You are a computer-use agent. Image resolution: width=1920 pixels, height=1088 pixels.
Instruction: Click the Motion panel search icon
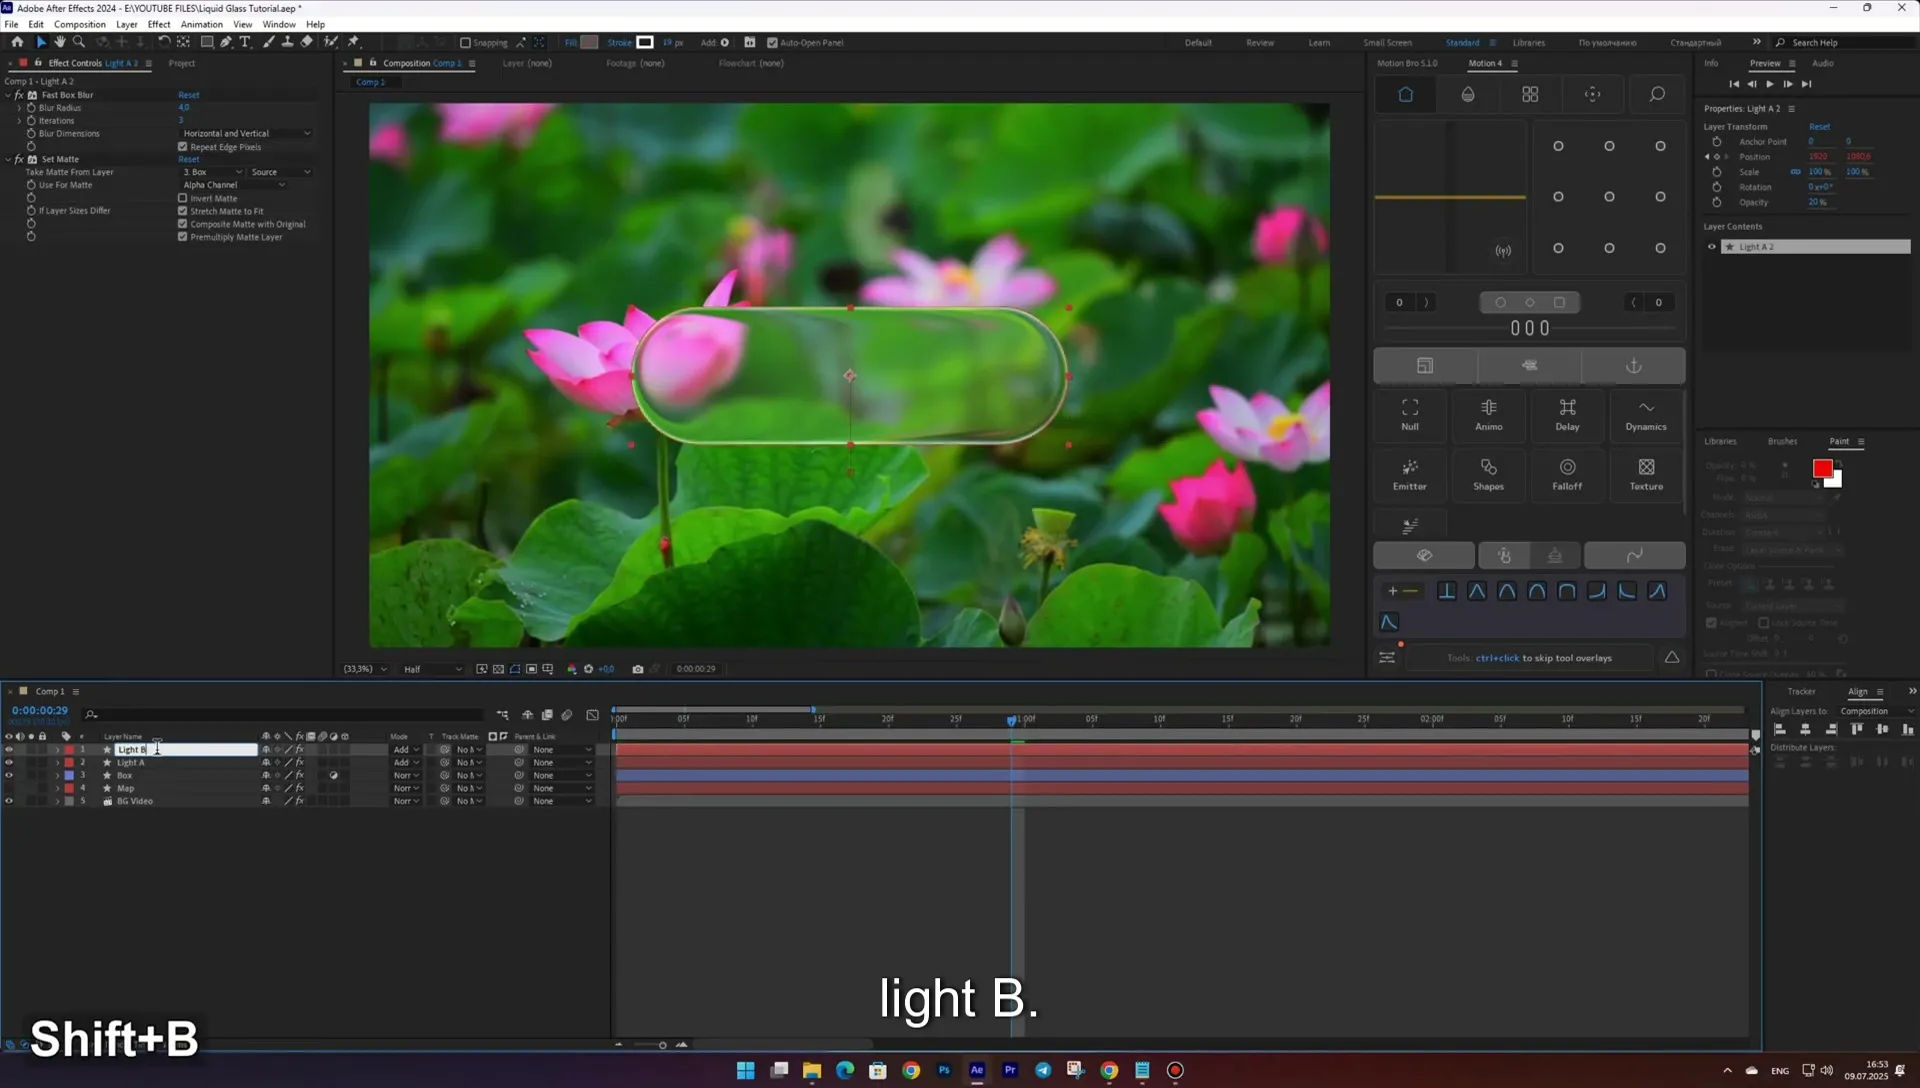pyautogui.click(x=1657, y=94)
